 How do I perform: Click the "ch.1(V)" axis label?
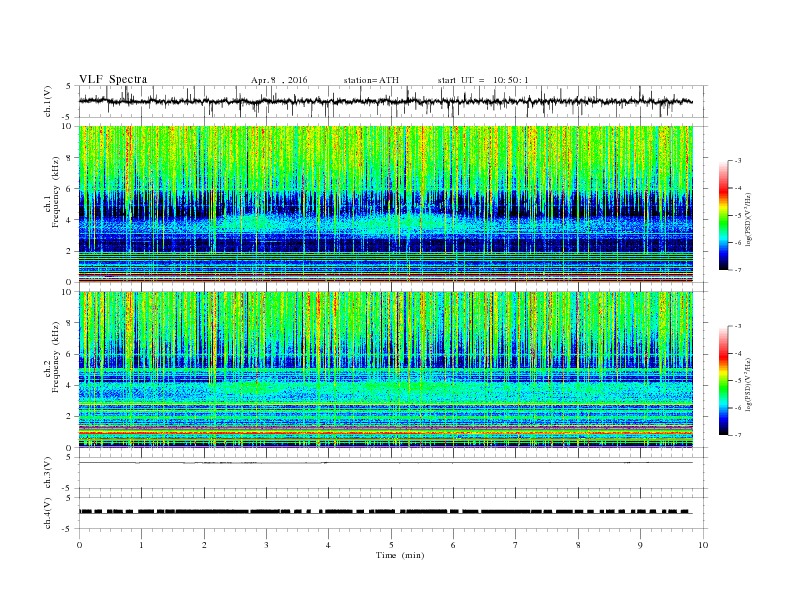tap(48, 101)
